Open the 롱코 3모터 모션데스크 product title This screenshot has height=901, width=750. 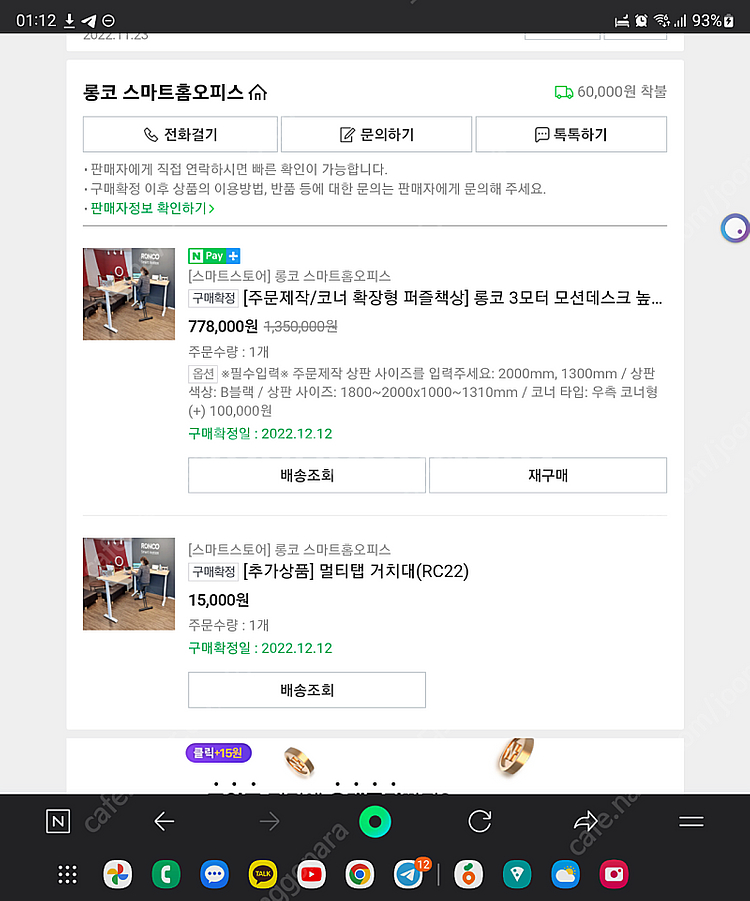(453, 298)
